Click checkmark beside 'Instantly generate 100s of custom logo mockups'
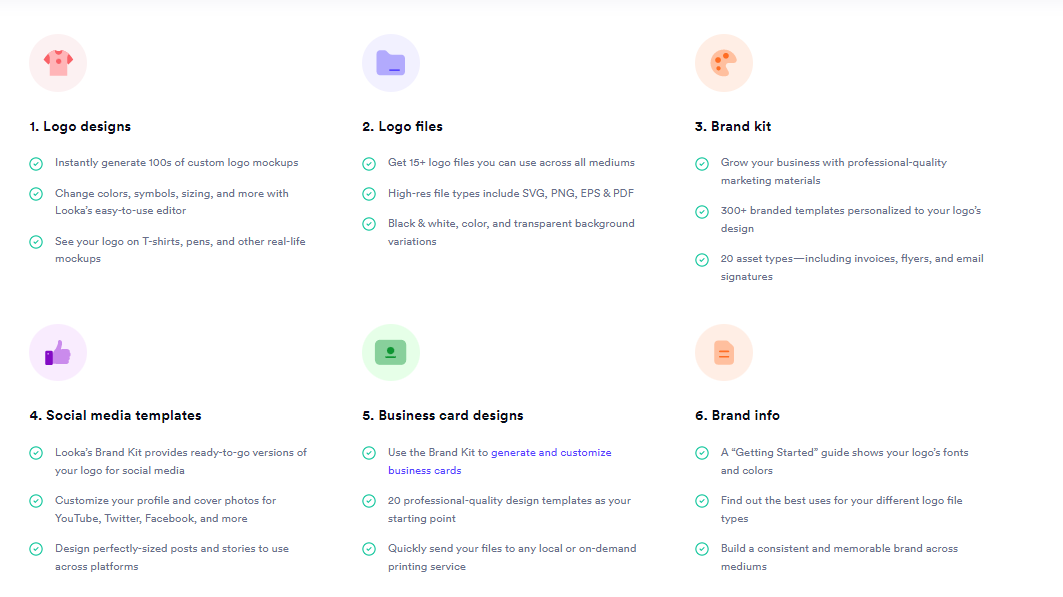The image size is (1063, 597). [37, 164]
